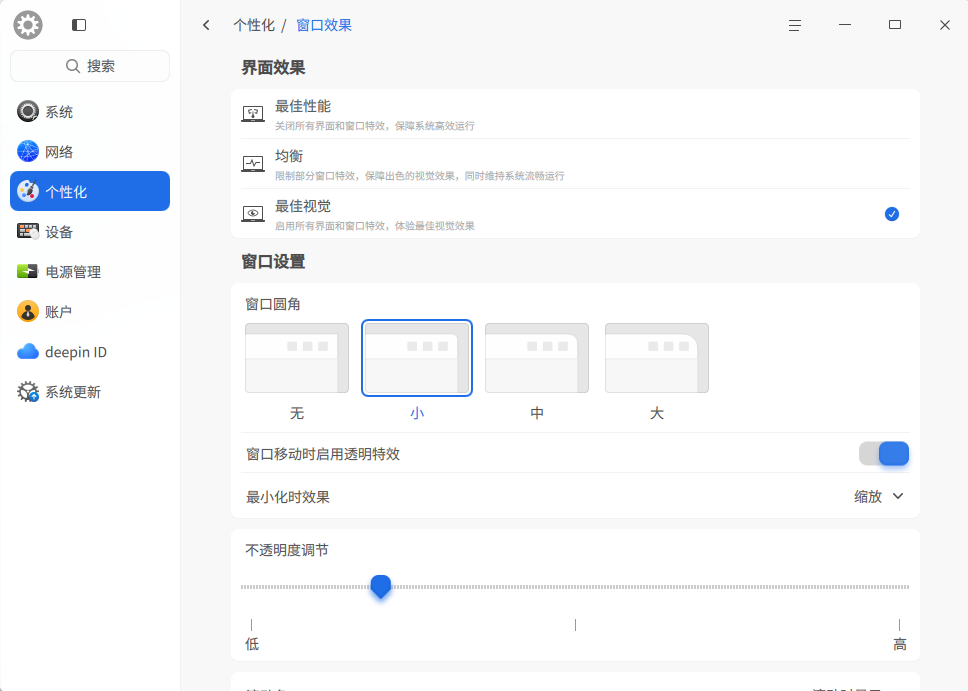
Task: Click the 账户 user icon
Action: pos(28,311)
